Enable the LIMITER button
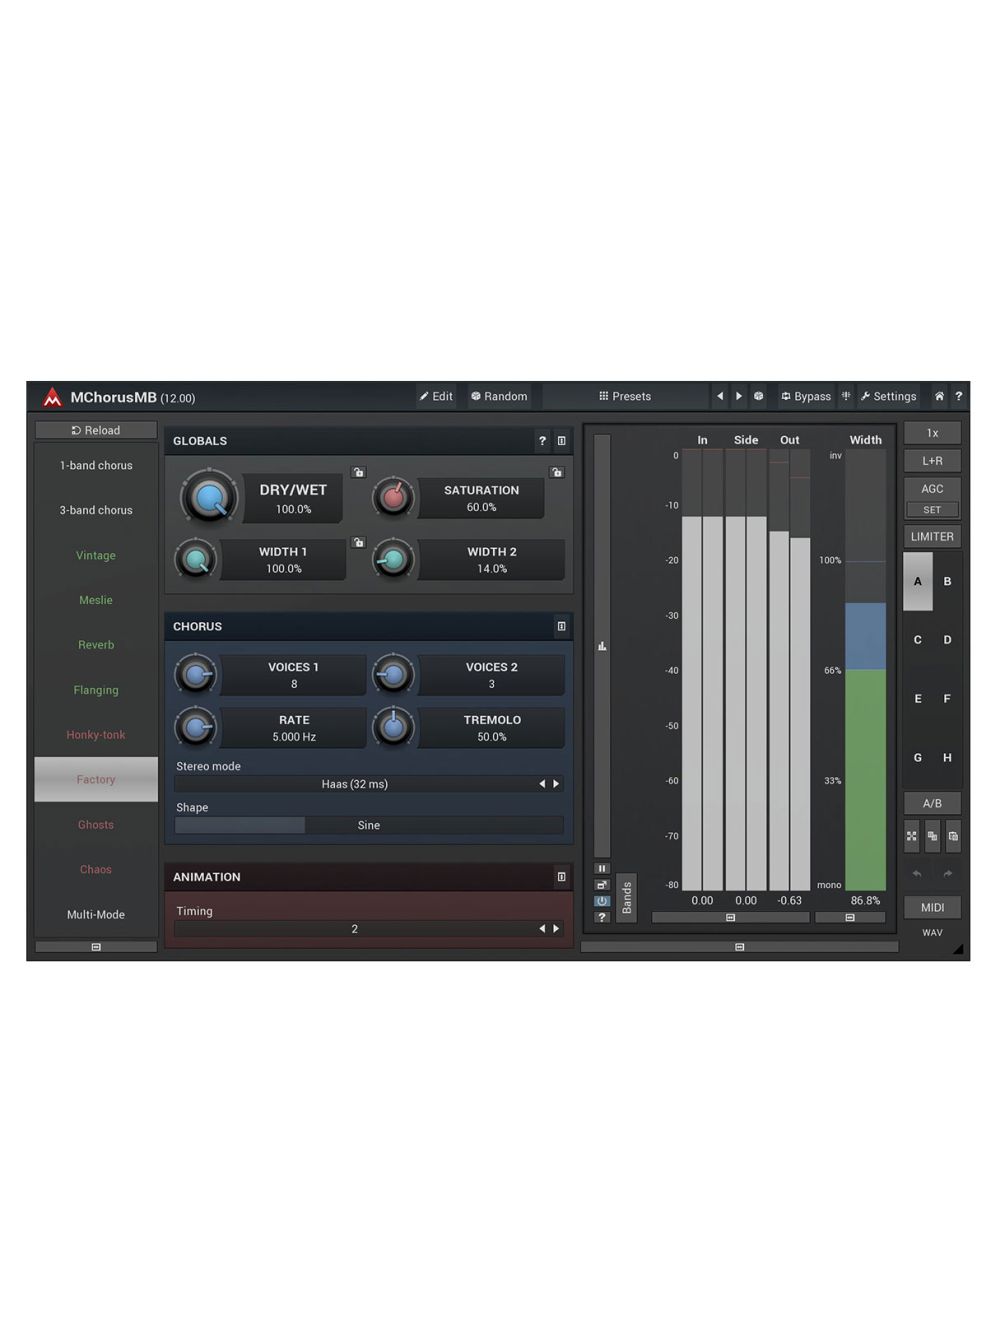Screen dimensions: 1000x1320 pyautogui.click(x=932, y=536)
